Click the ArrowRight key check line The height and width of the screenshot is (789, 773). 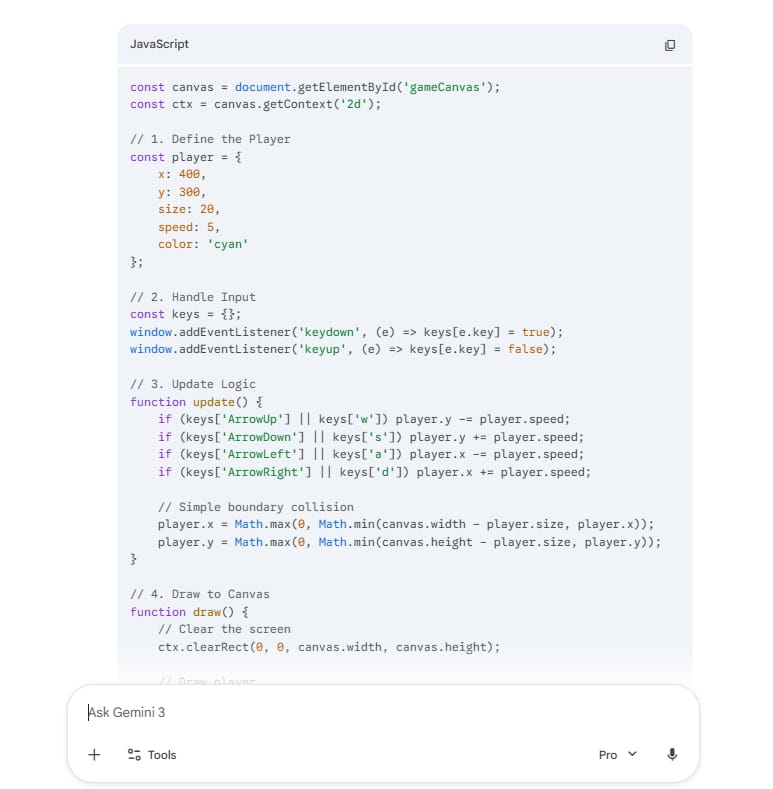point(374,472)
